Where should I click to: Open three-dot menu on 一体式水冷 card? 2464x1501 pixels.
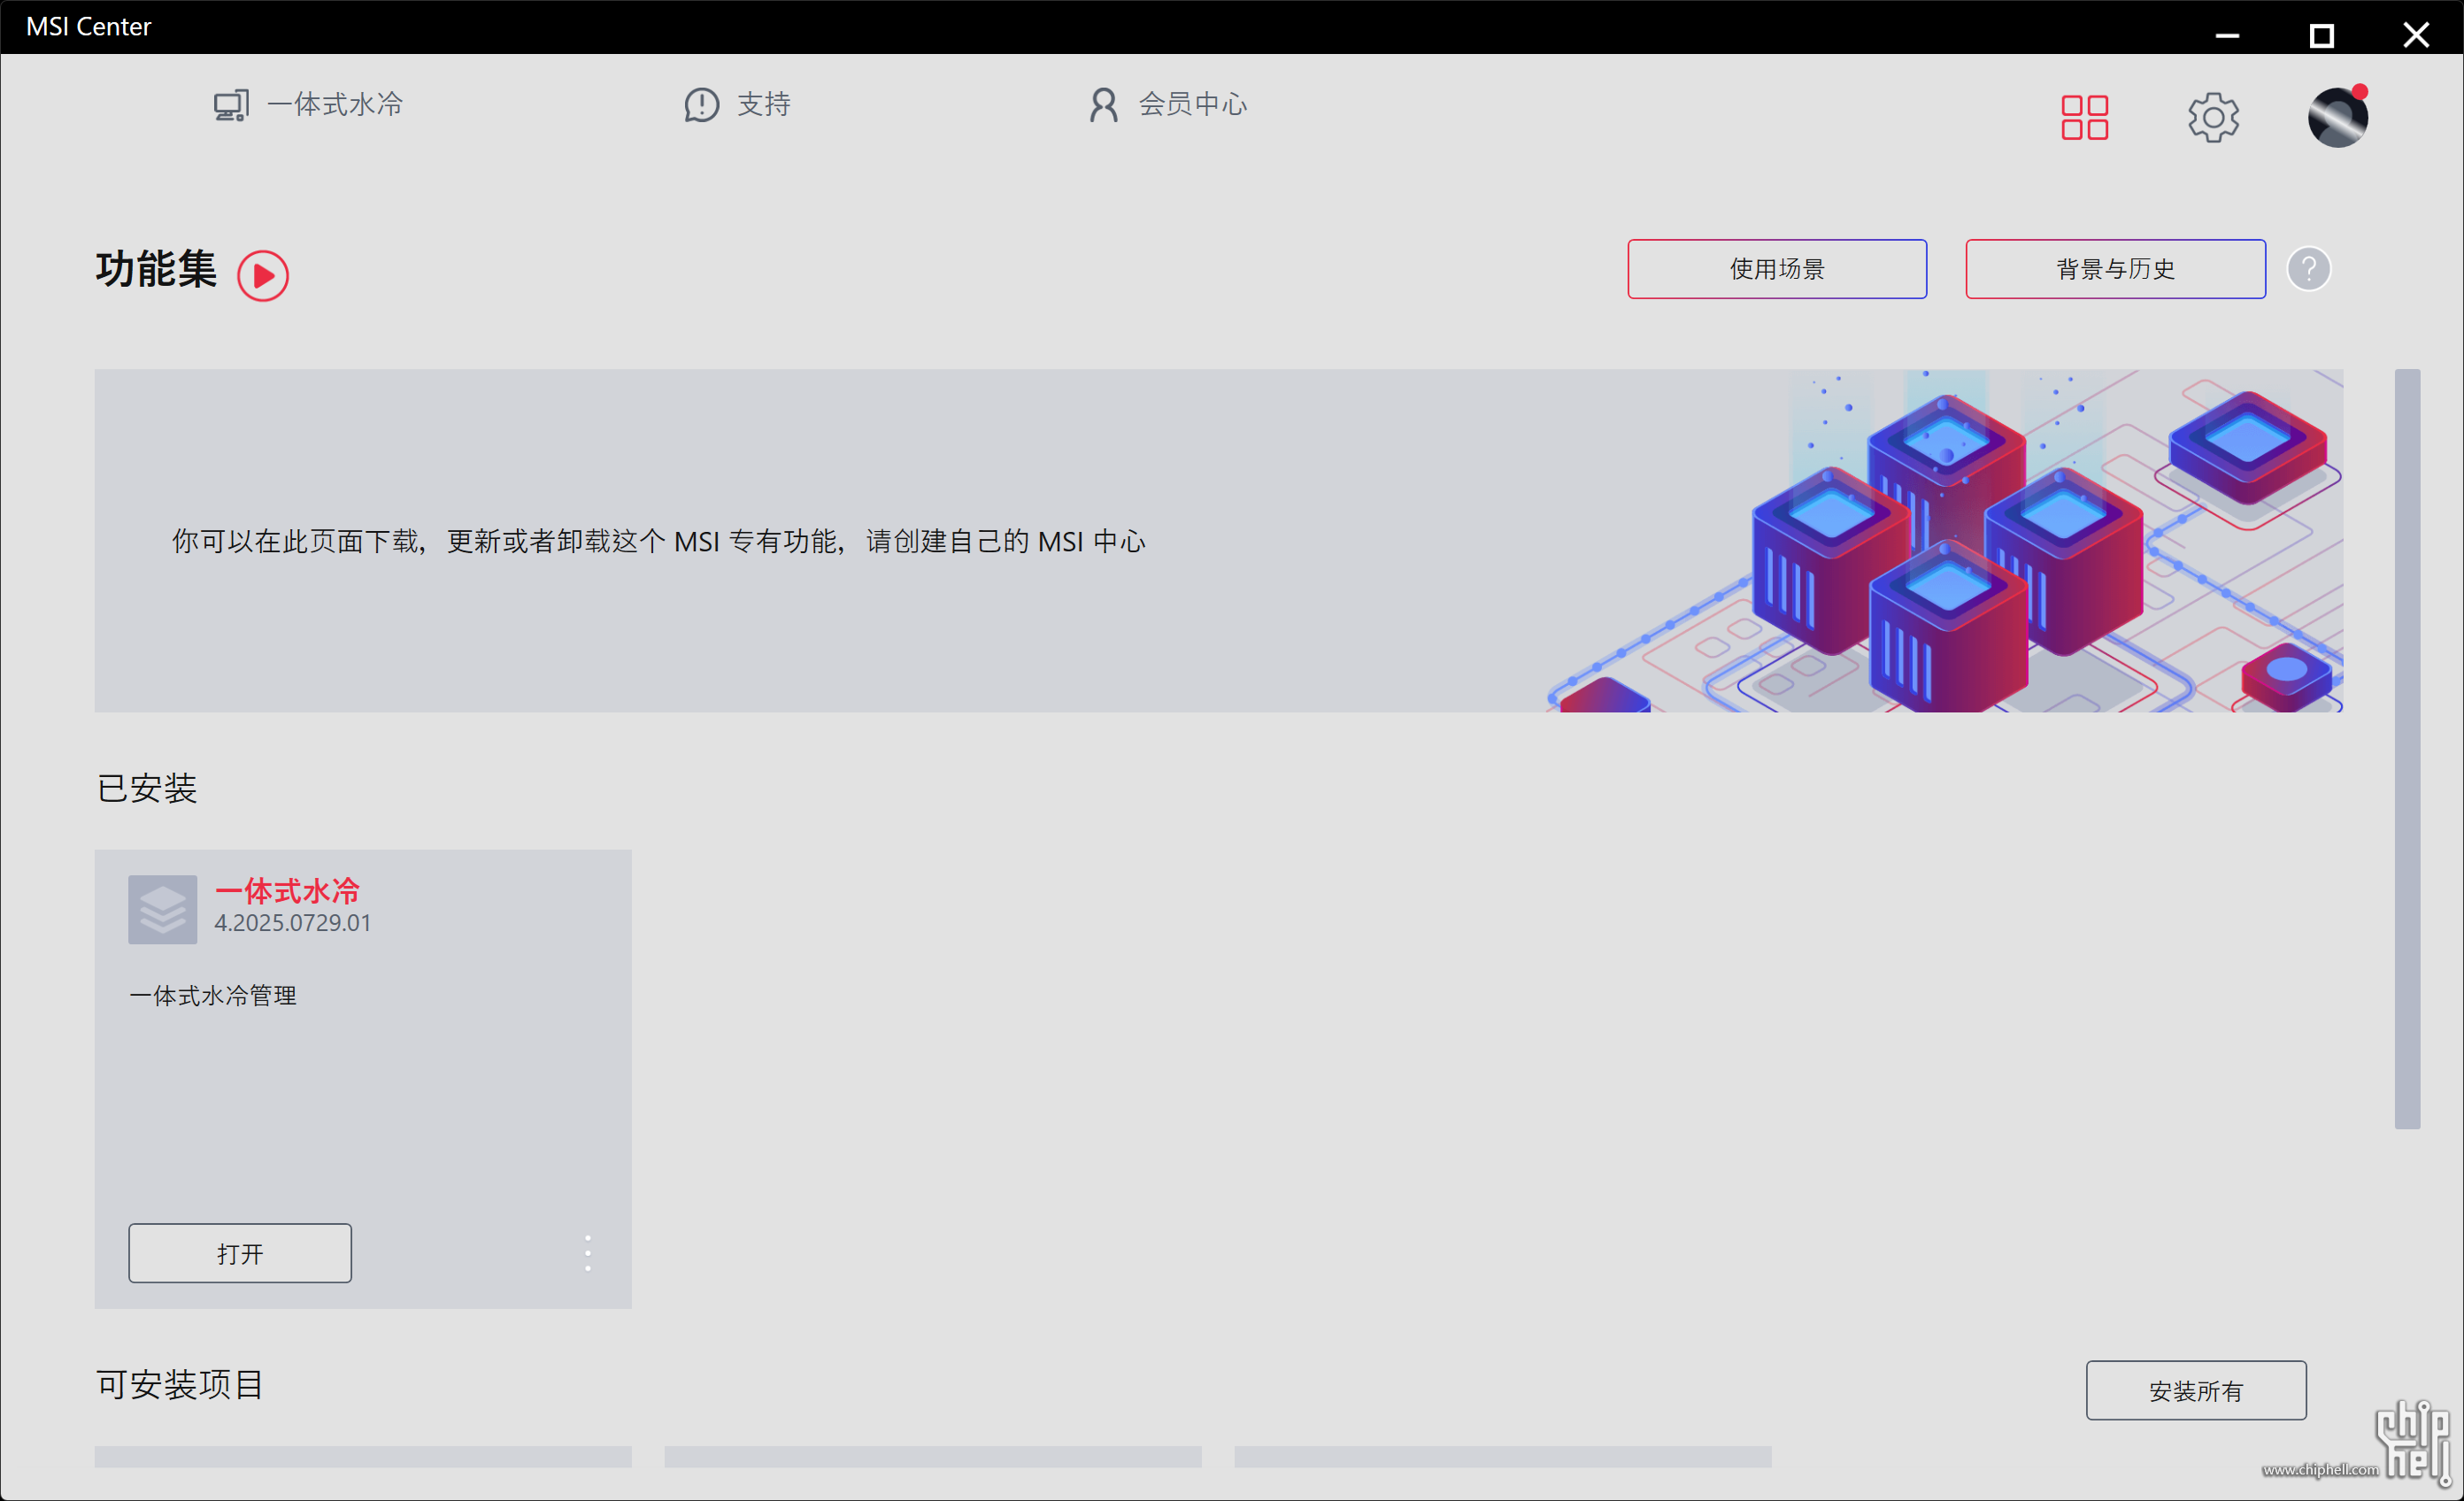click(x=588, y=1252)
